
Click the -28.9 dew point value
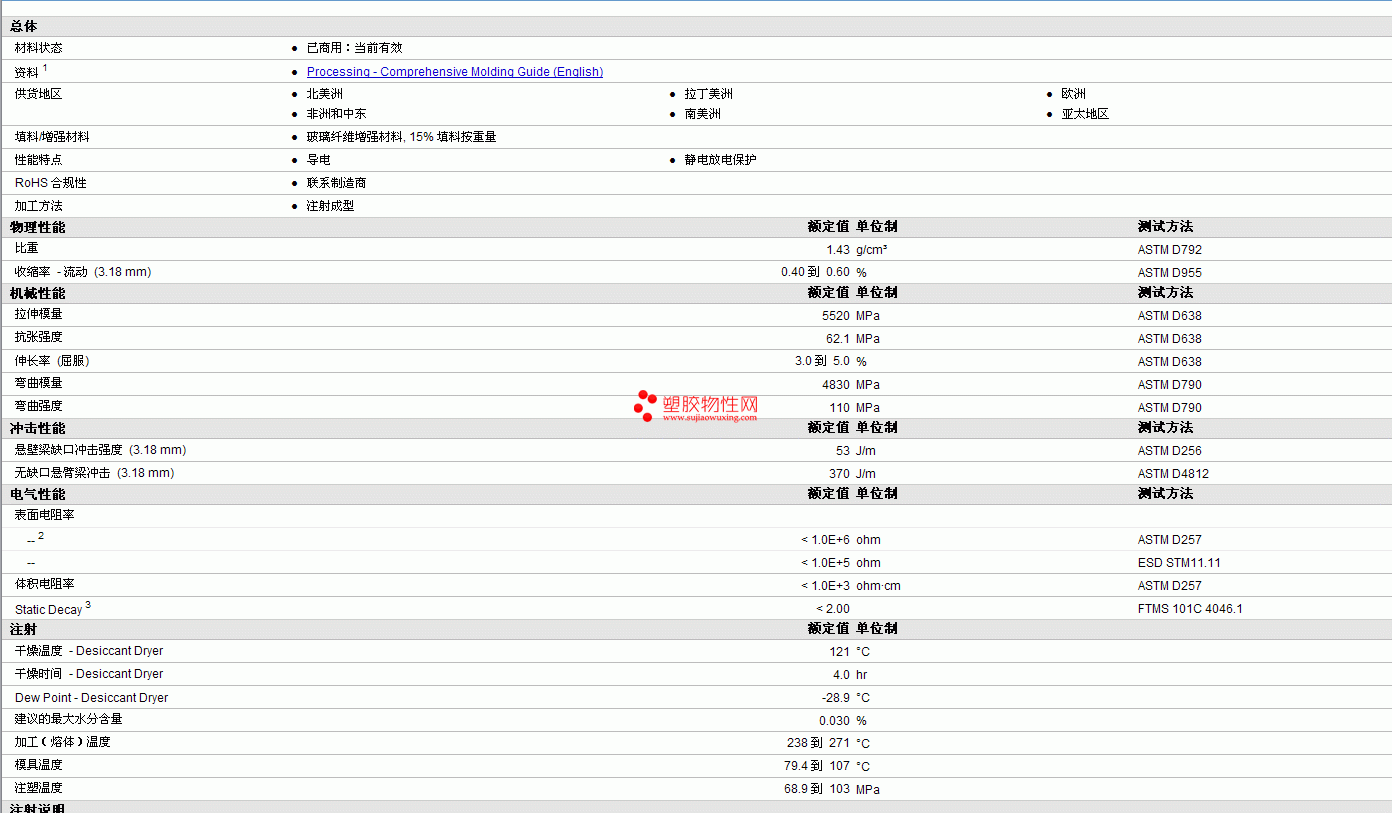[x=836, y=698]
